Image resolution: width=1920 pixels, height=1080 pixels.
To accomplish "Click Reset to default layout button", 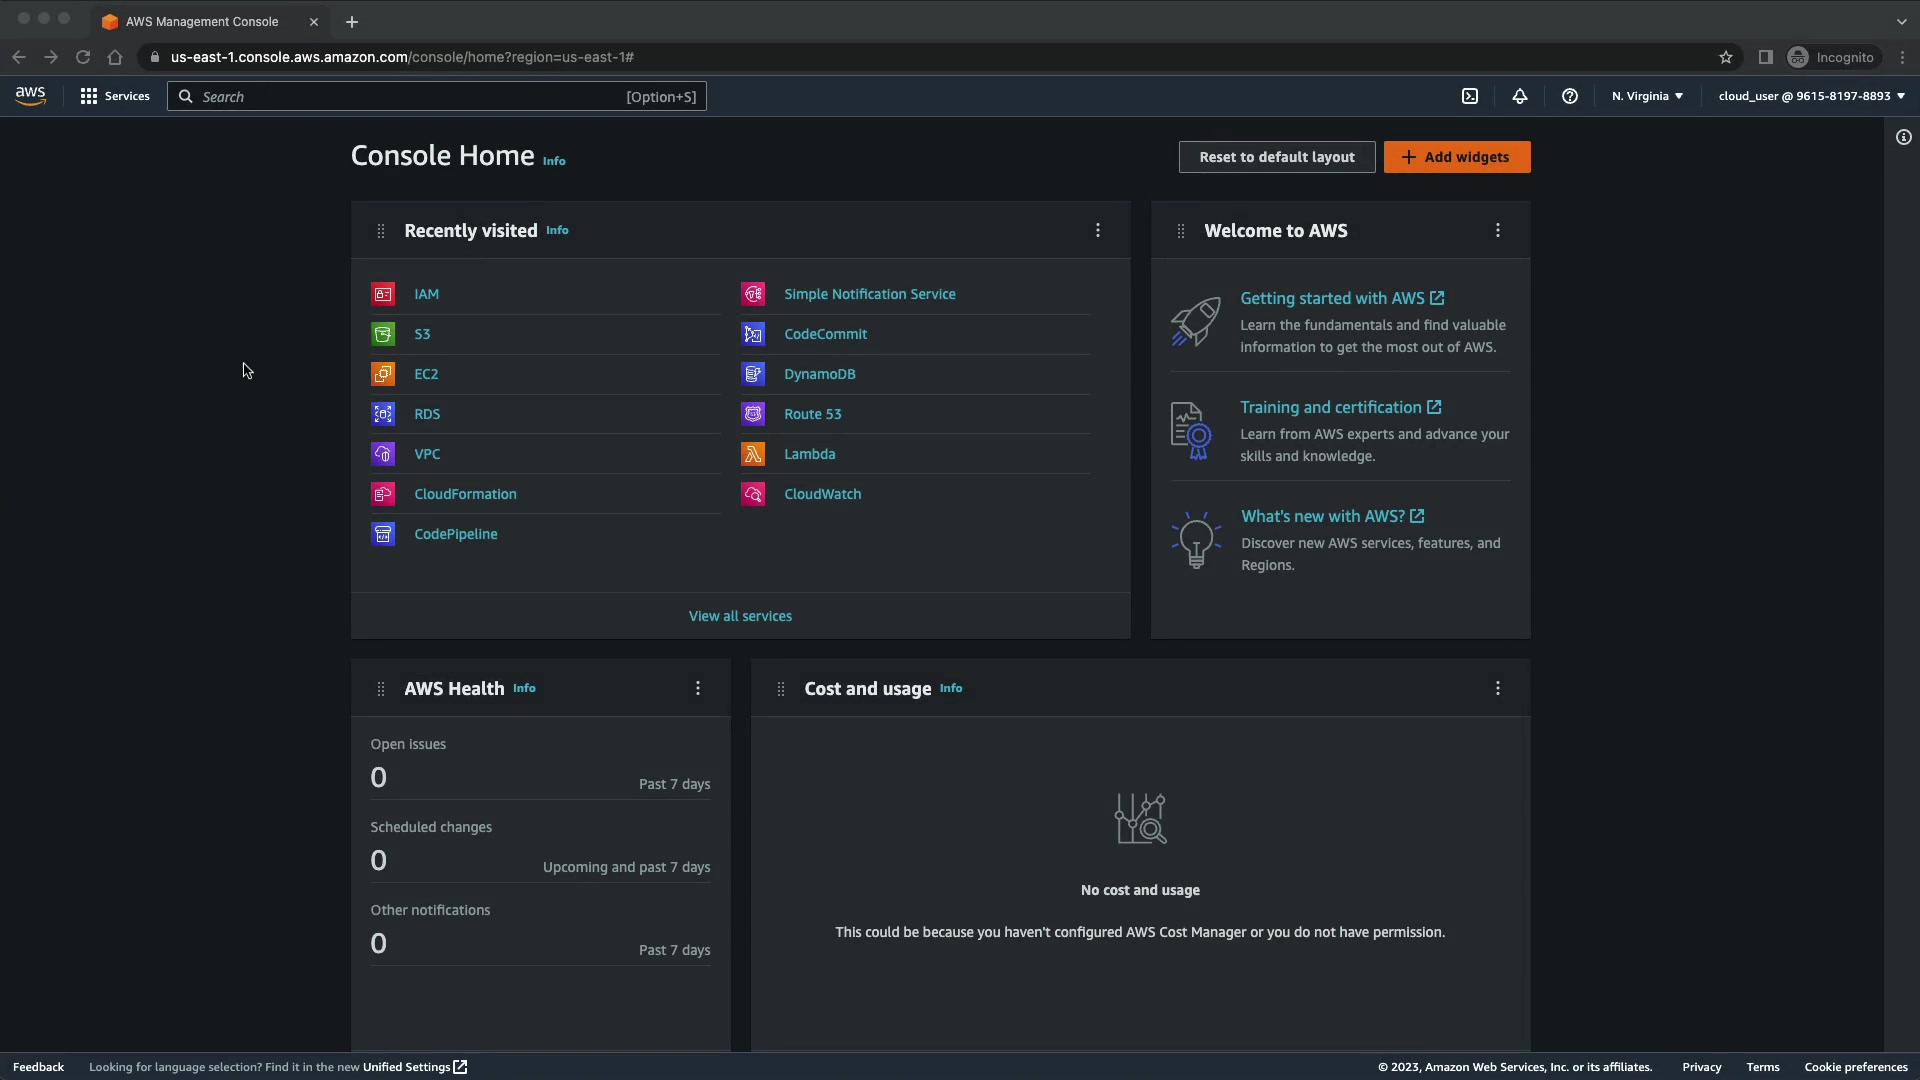I will 1276,157.
